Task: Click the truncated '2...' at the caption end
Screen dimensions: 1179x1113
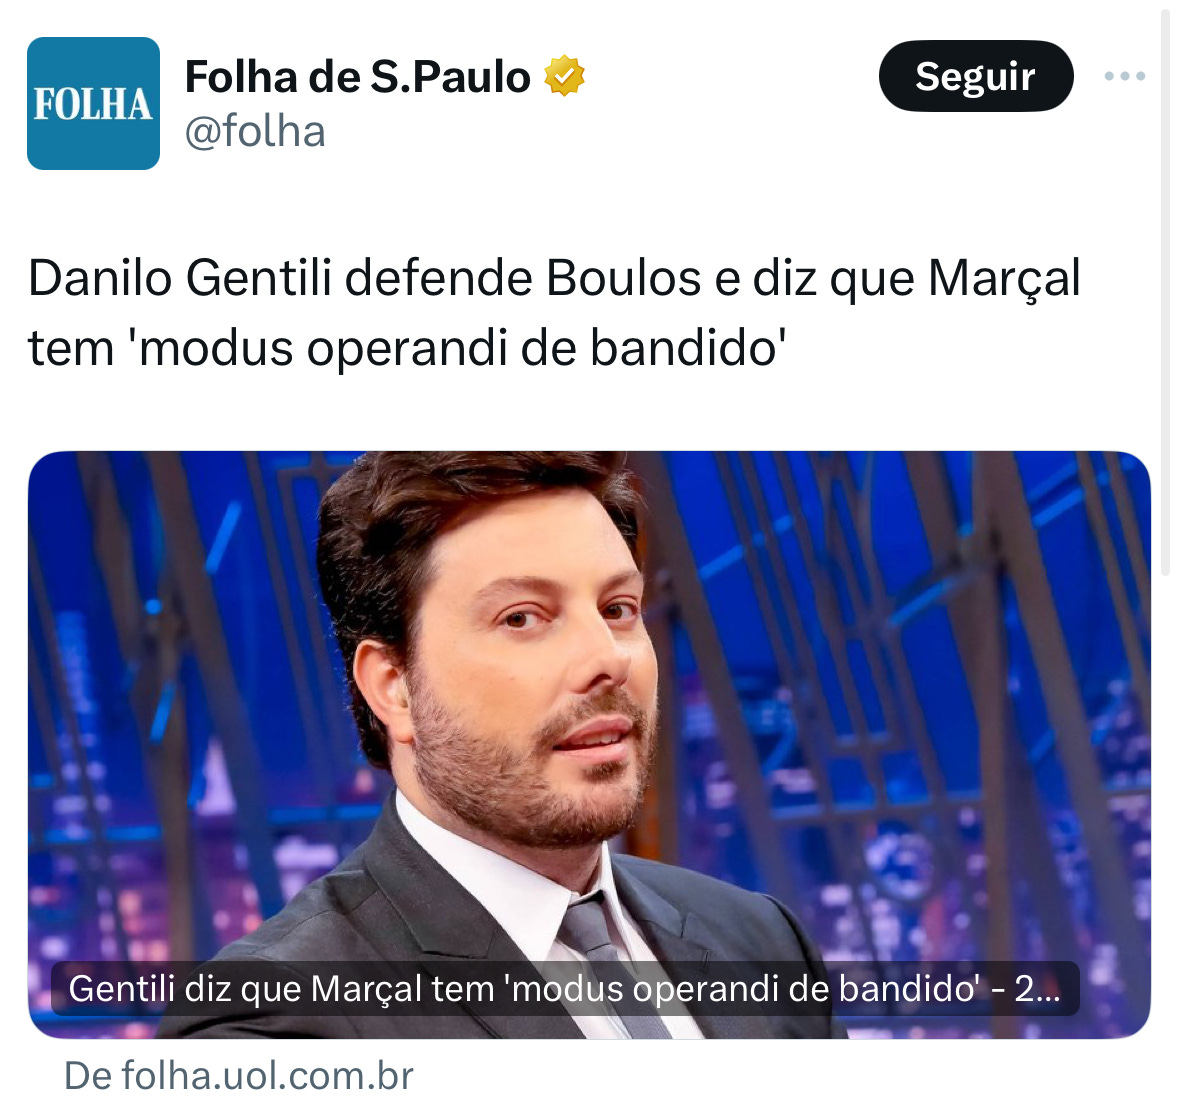Action: tap(1038, 989)
